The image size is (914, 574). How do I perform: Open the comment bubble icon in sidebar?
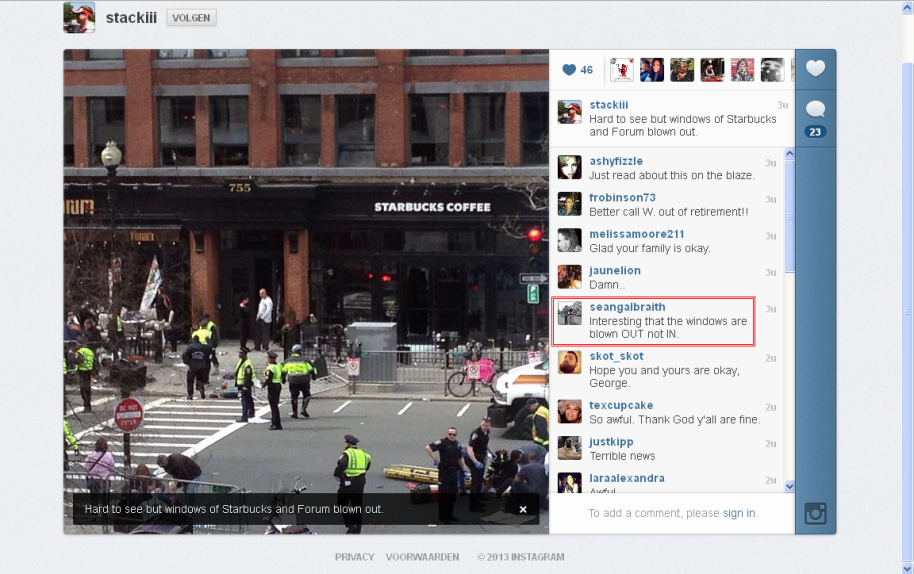(815, 109)
